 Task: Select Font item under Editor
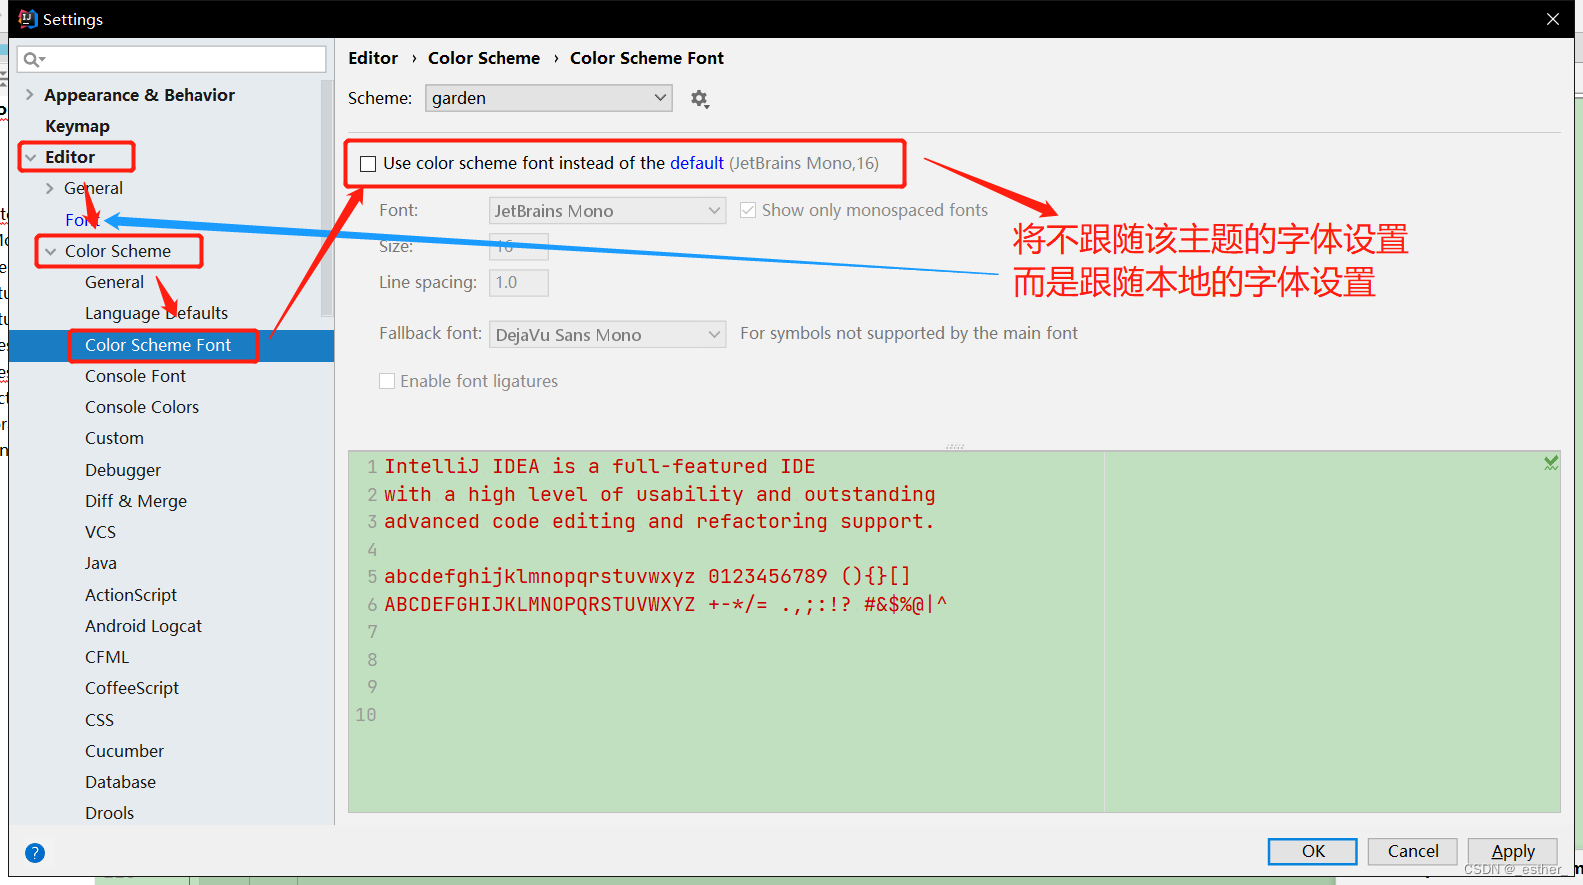(x=80, y=220)
